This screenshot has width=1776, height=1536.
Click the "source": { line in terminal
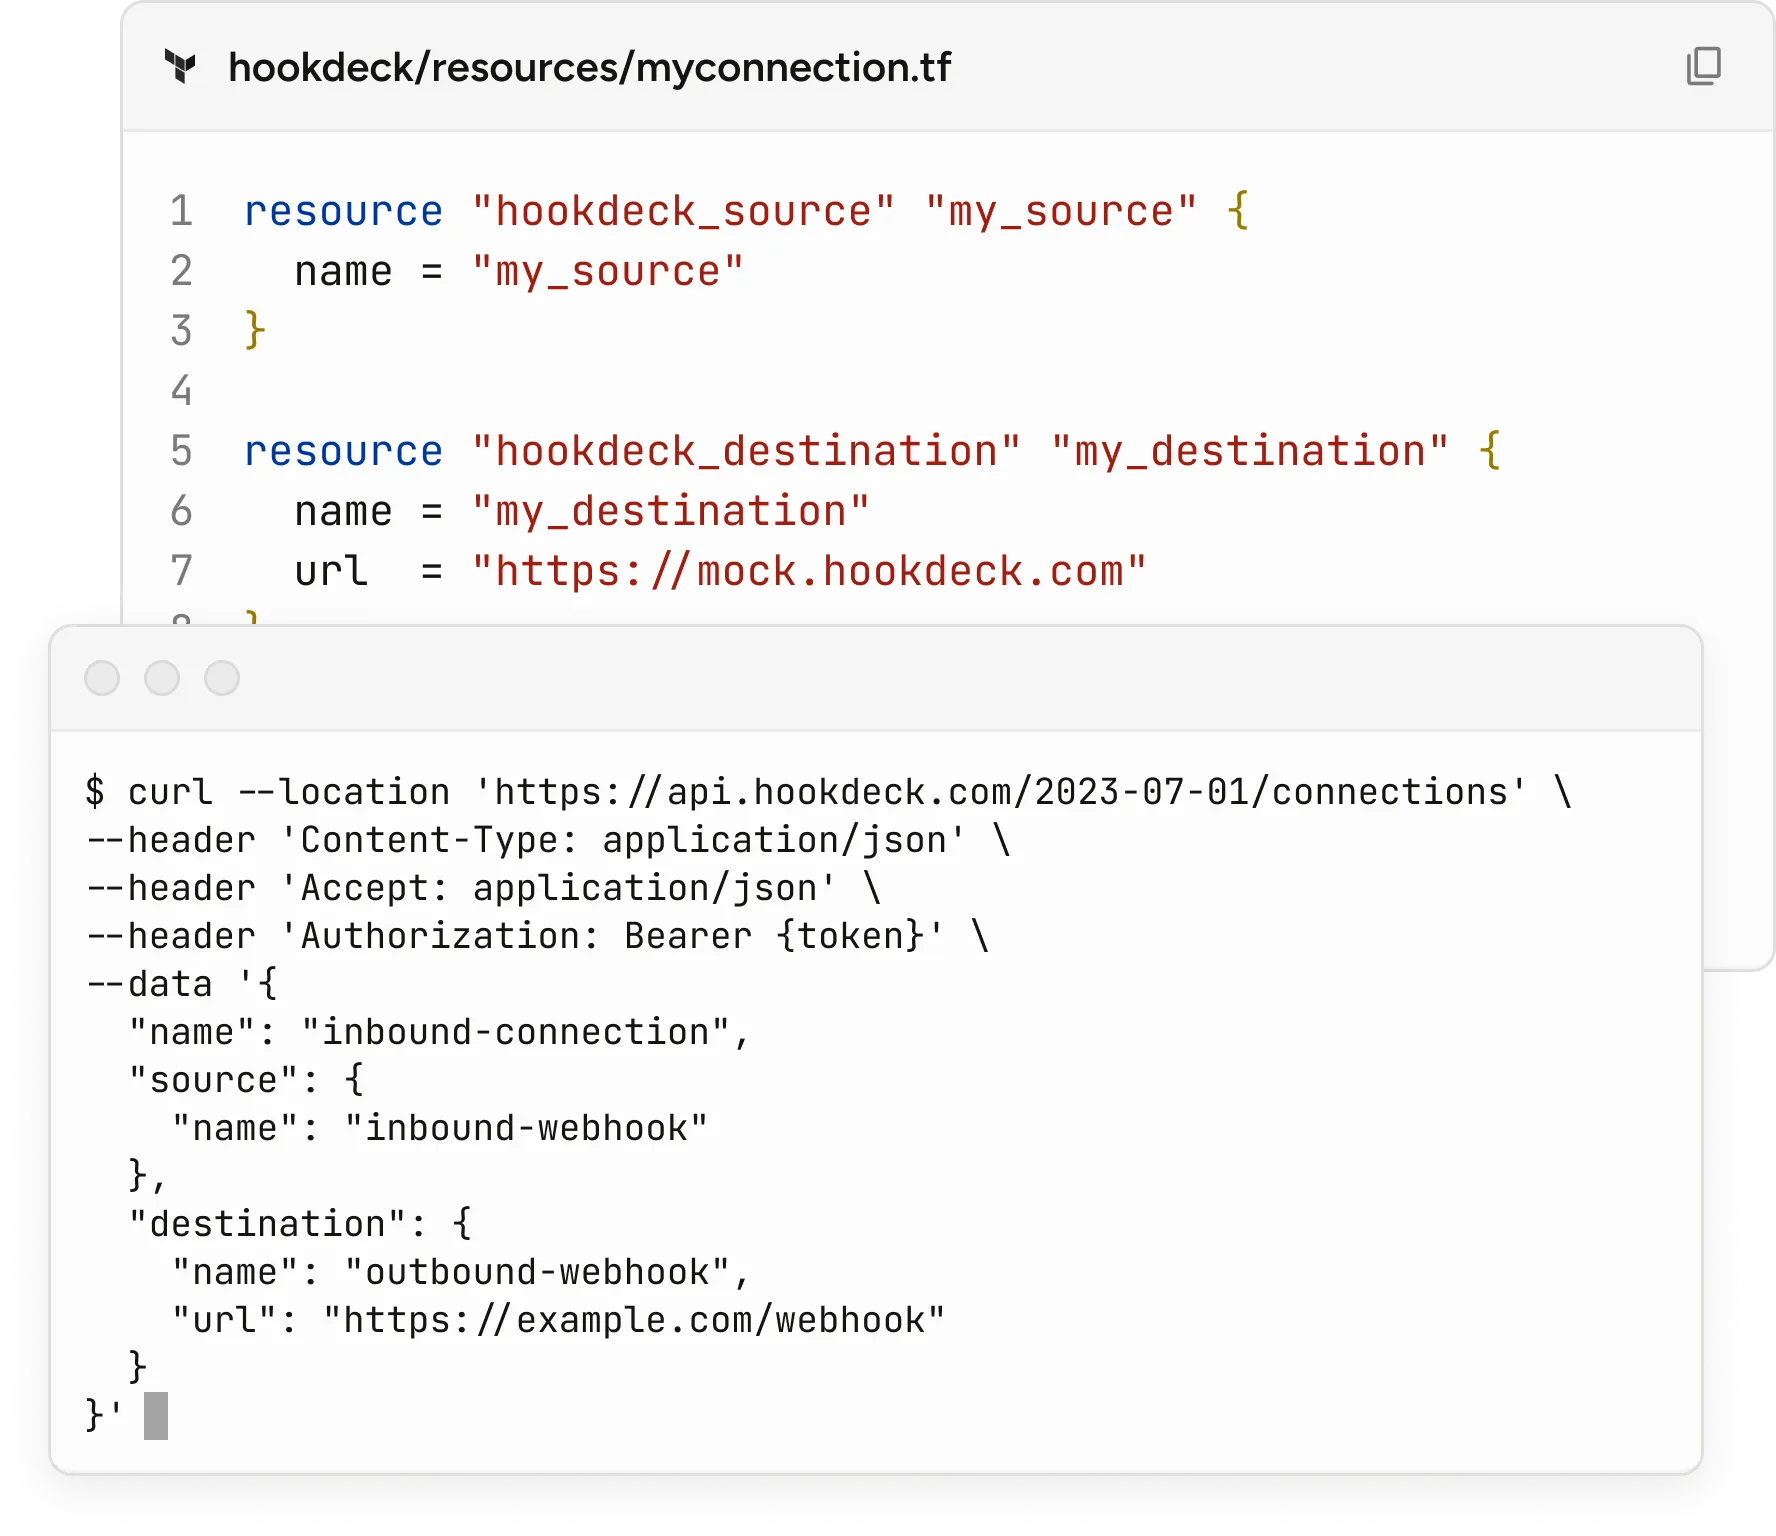246,1080
